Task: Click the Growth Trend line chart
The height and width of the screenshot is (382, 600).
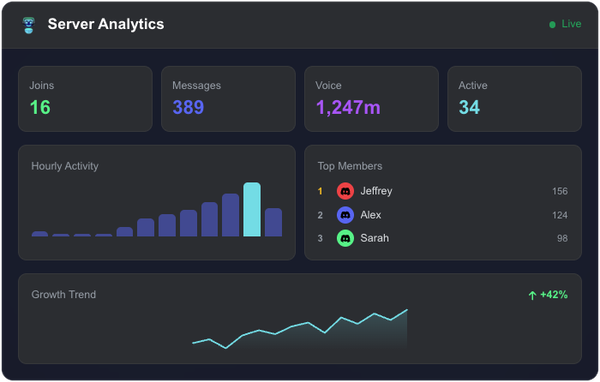Action: tap(300, 329)
